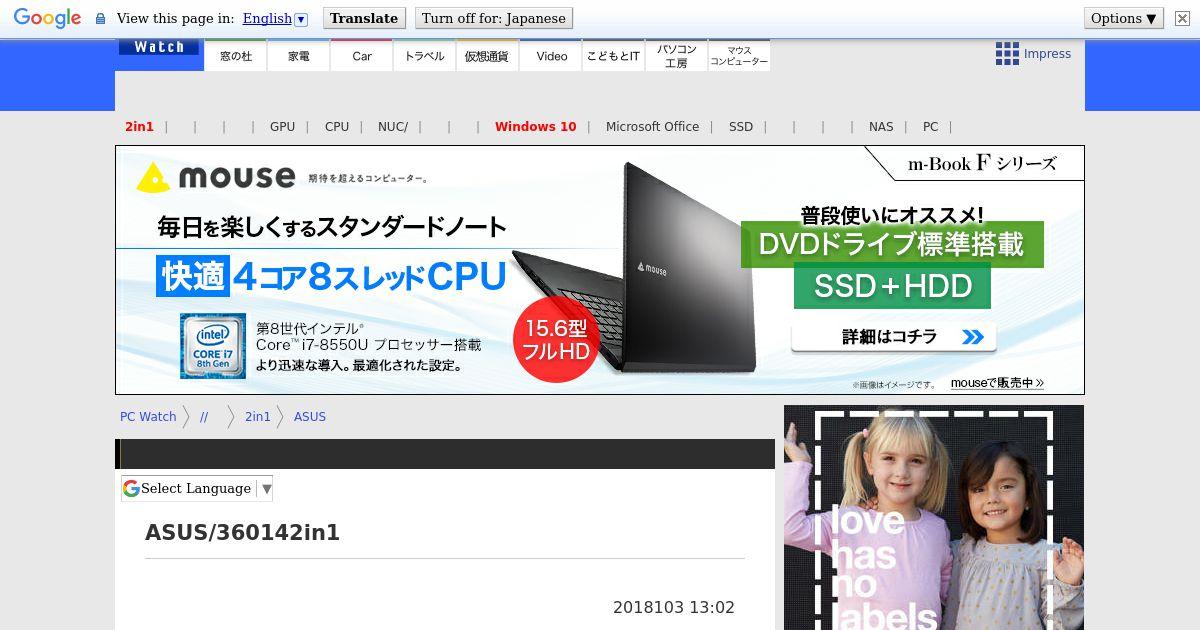
Task: Go to the PC topic link
Action: pyautogui.click(x=930, y=127)
